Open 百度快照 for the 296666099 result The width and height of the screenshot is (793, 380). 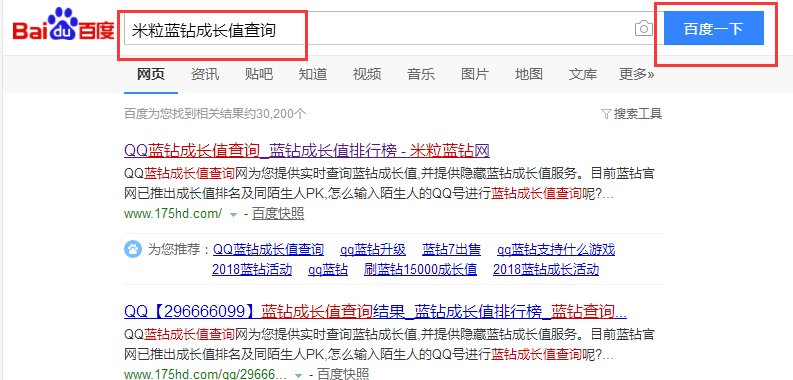pyautogui.click(x=343, y=374)
